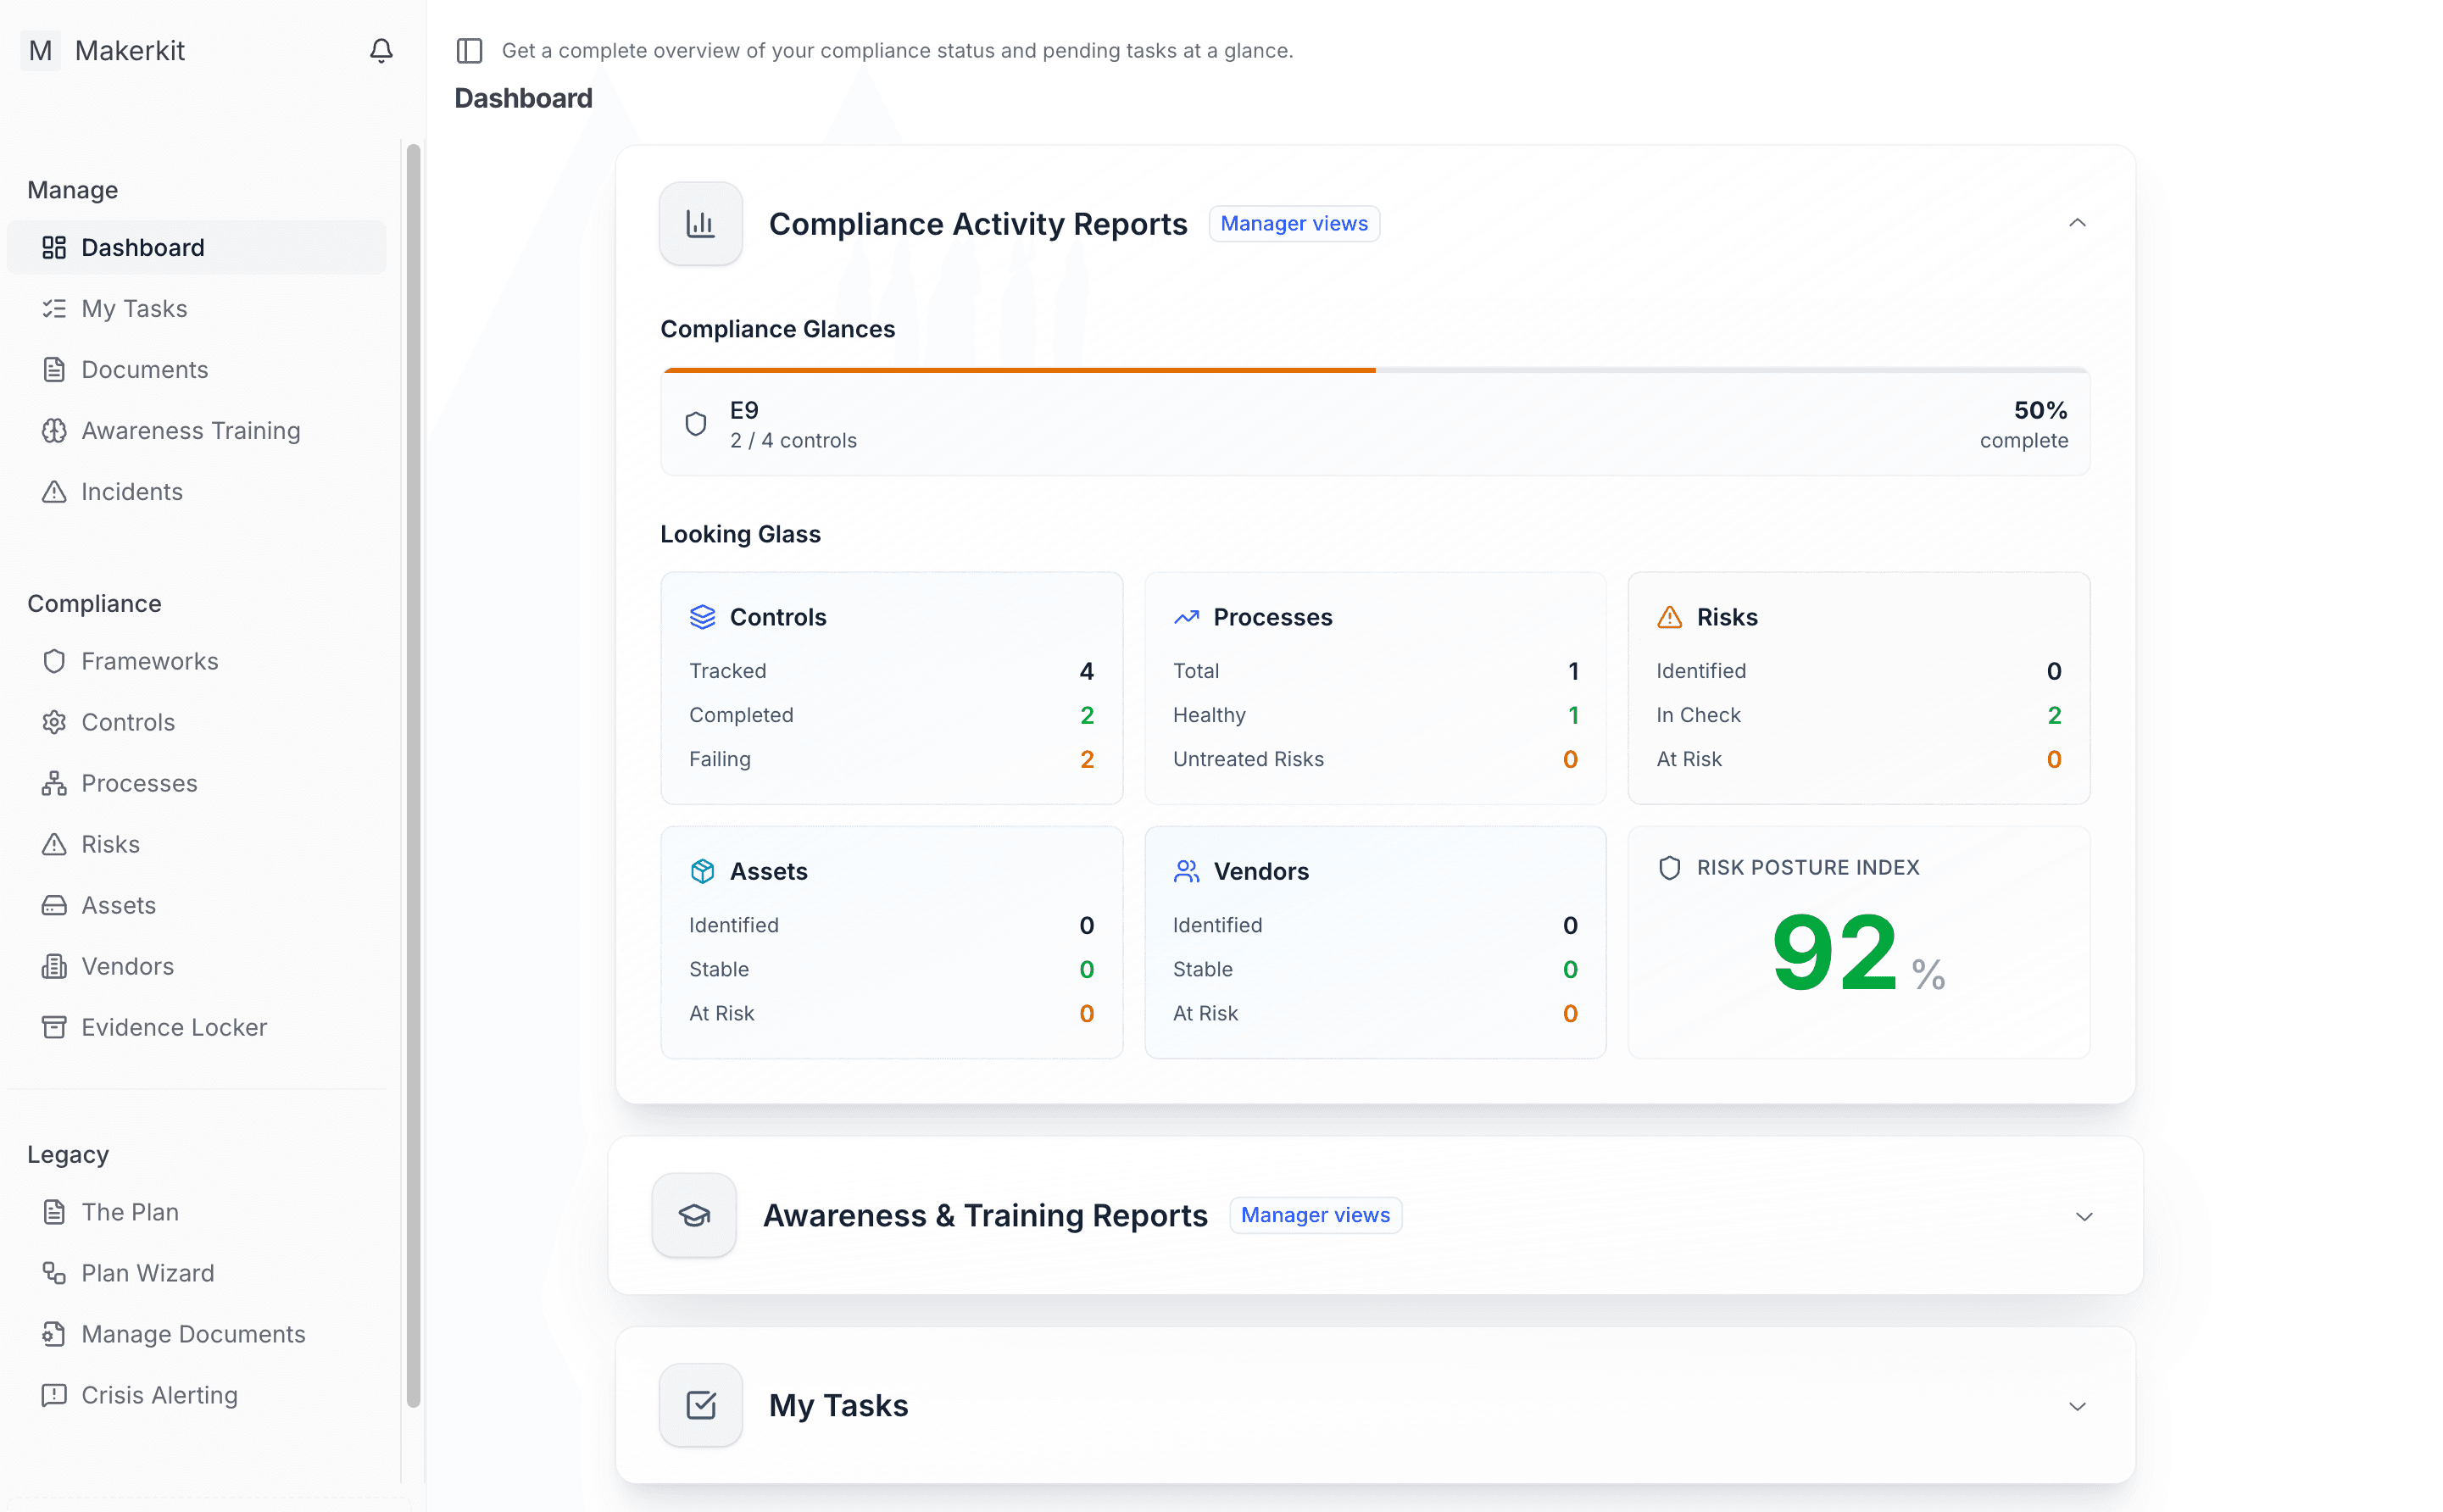The width and height of the screenshot is (2443, 1512).
Task: Click the E9 orange progress bar
Action: tap(1018, 369)
